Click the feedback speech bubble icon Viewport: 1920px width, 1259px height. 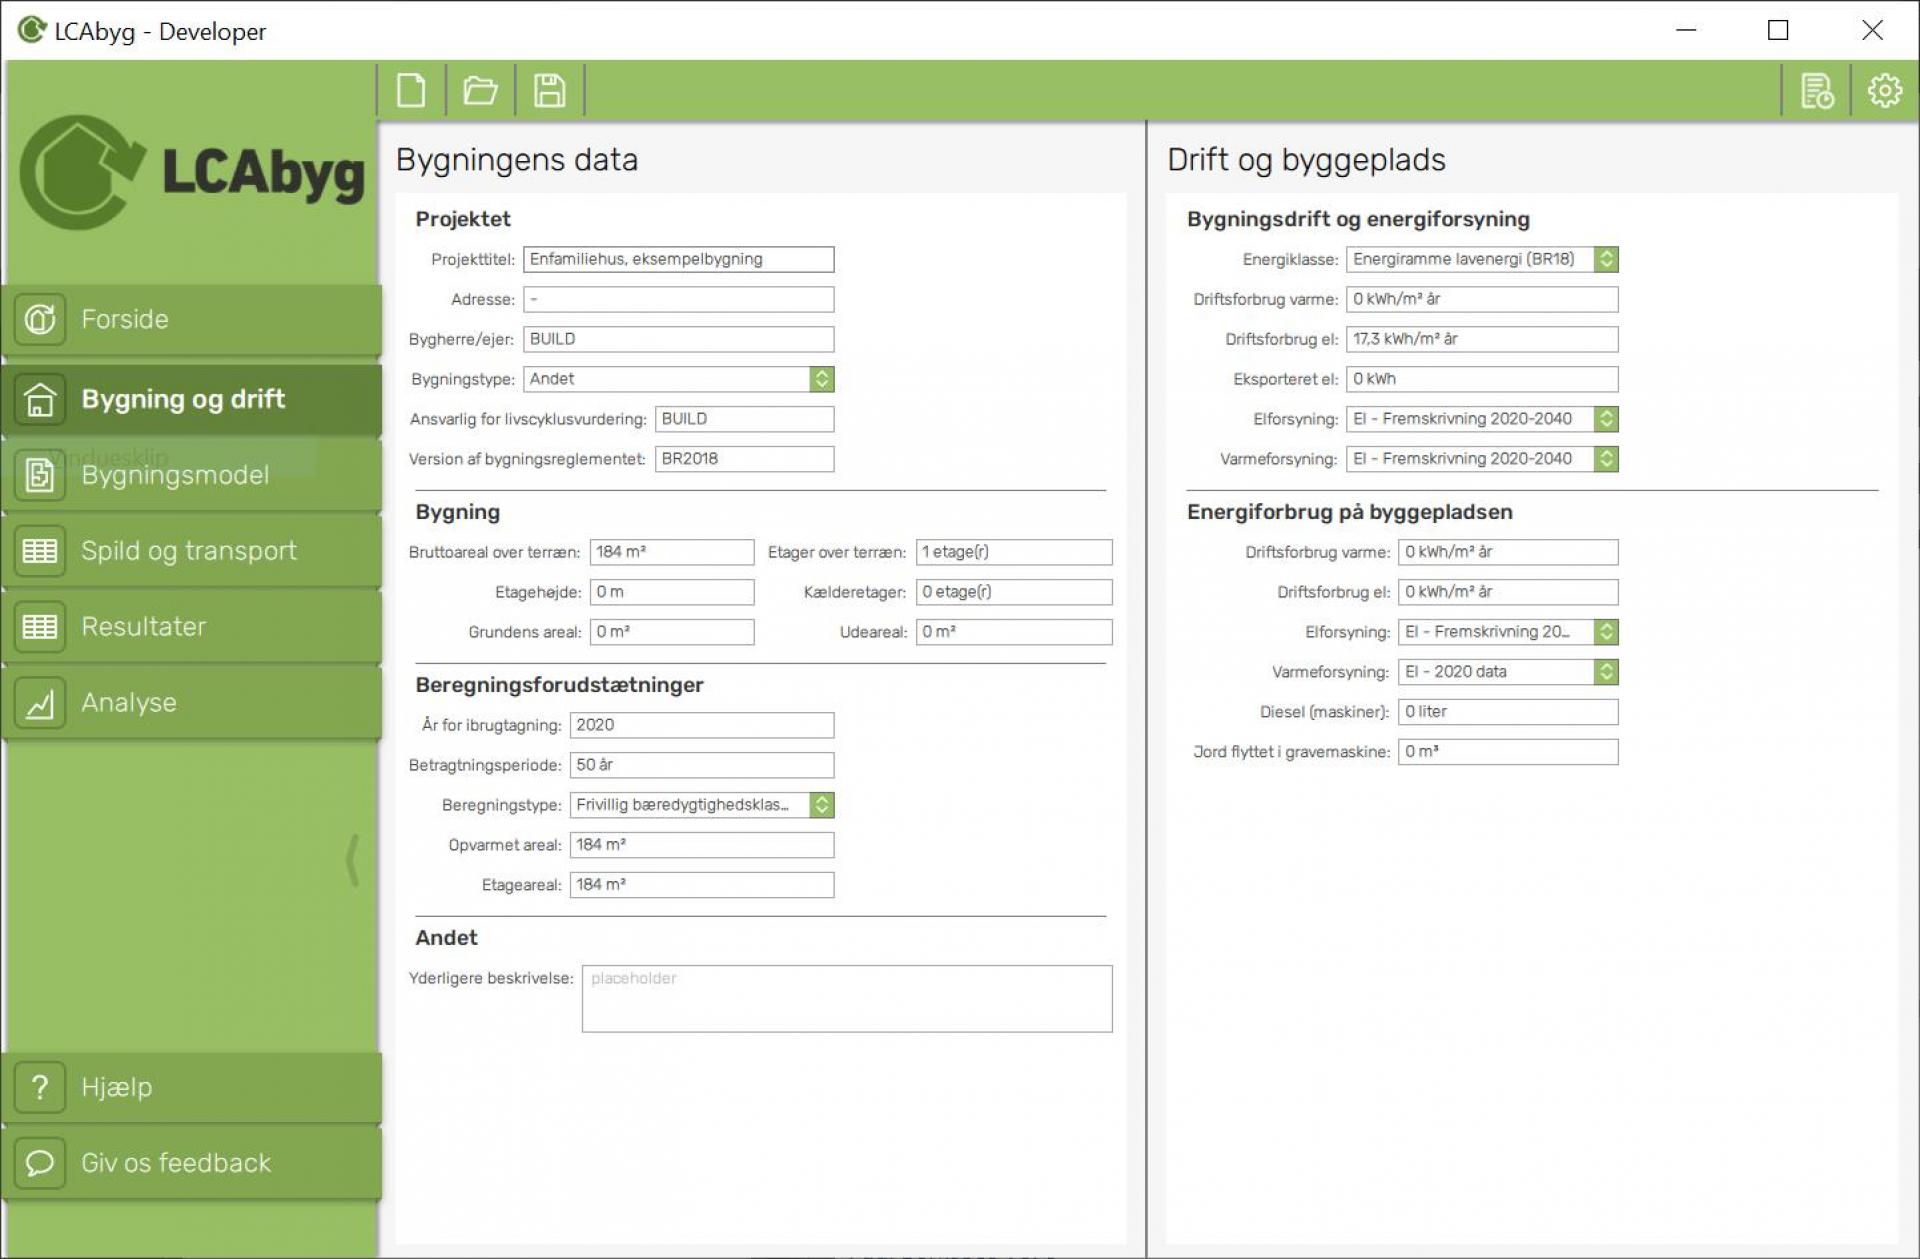click(x=40, y=1163)
